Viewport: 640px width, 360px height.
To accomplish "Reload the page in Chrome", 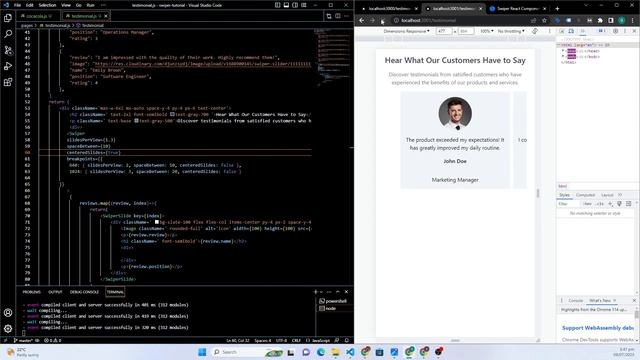I will coord(382,20).
